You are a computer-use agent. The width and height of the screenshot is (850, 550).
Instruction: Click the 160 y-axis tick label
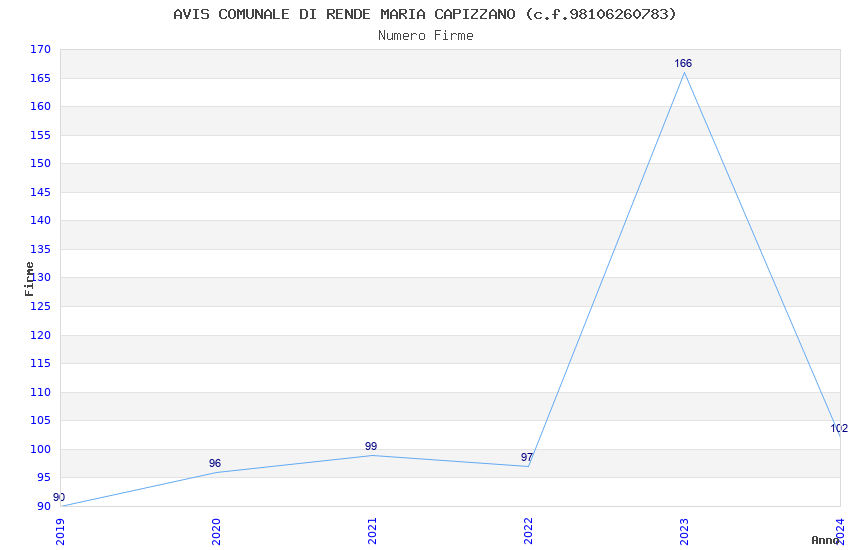41,107
